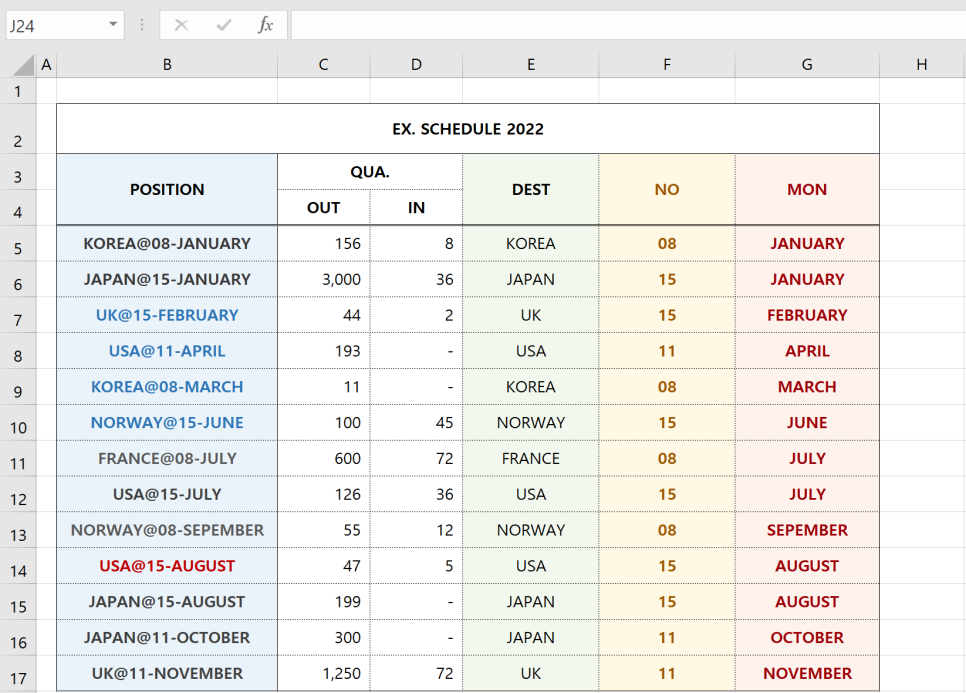This screenshot has width=966, height=693.
Task: Click the formula bar resize dots handle
Action: (x=142, y=25)
